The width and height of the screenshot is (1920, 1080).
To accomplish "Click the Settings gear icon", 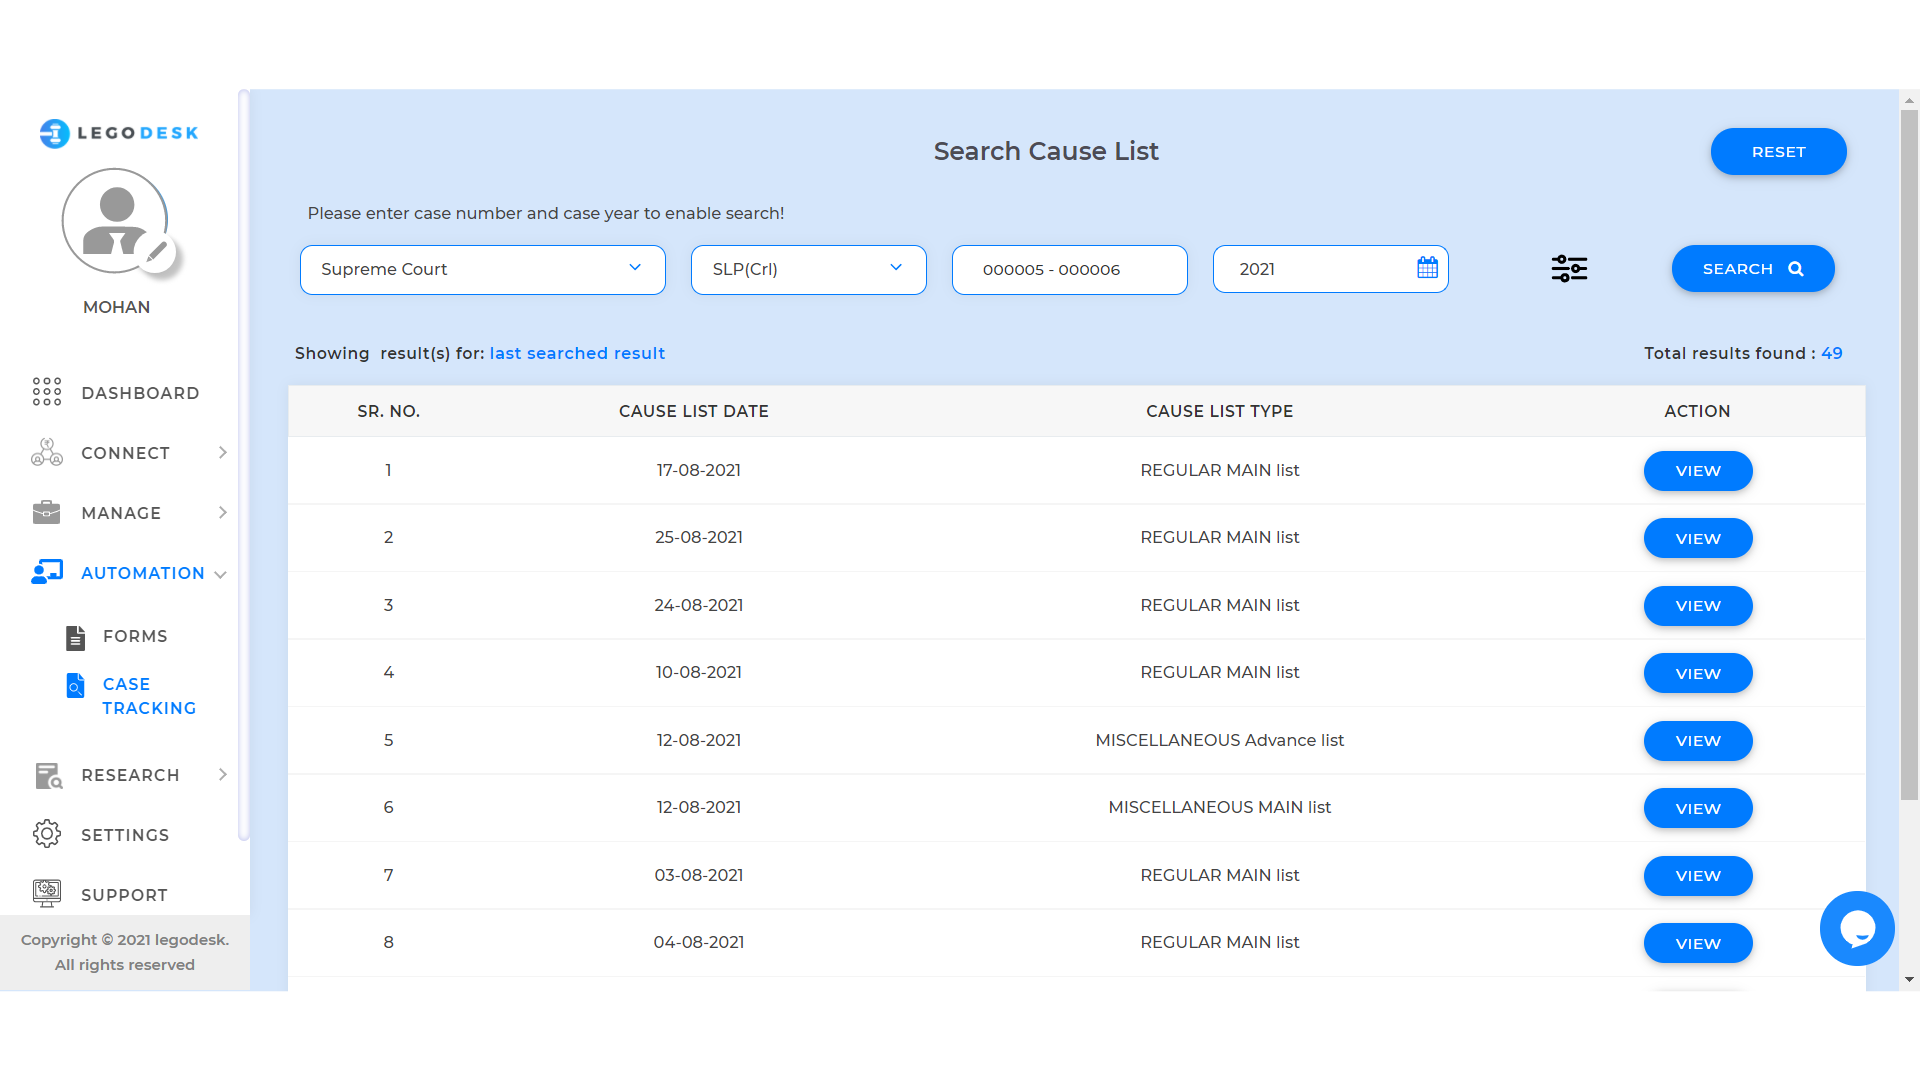I will [47, 834].
